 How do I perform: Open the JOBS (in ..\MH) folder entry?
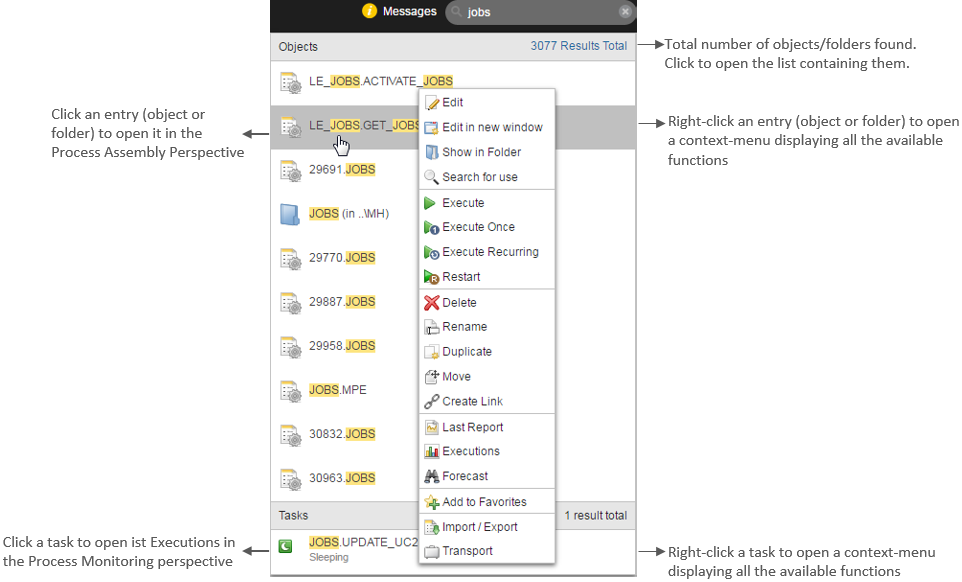click(x=348, y=213)
